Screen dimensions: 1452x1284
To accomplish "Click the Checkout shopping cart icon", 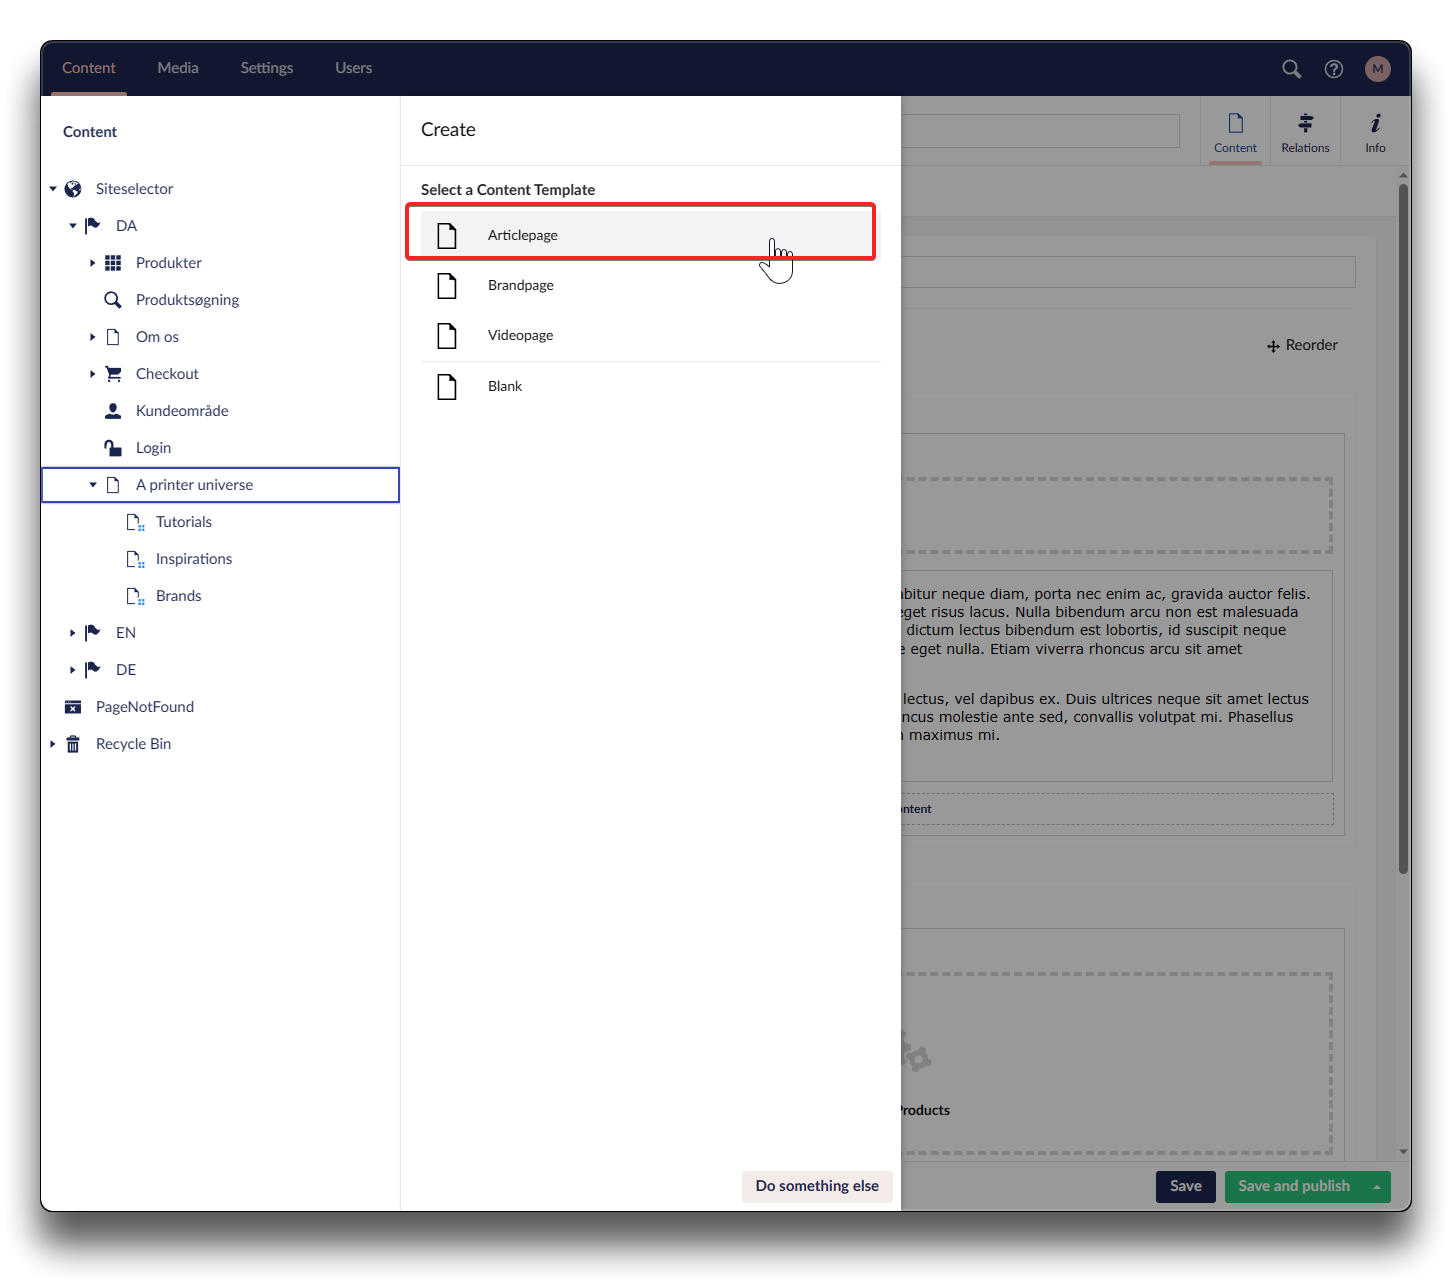I will [113, 374].
